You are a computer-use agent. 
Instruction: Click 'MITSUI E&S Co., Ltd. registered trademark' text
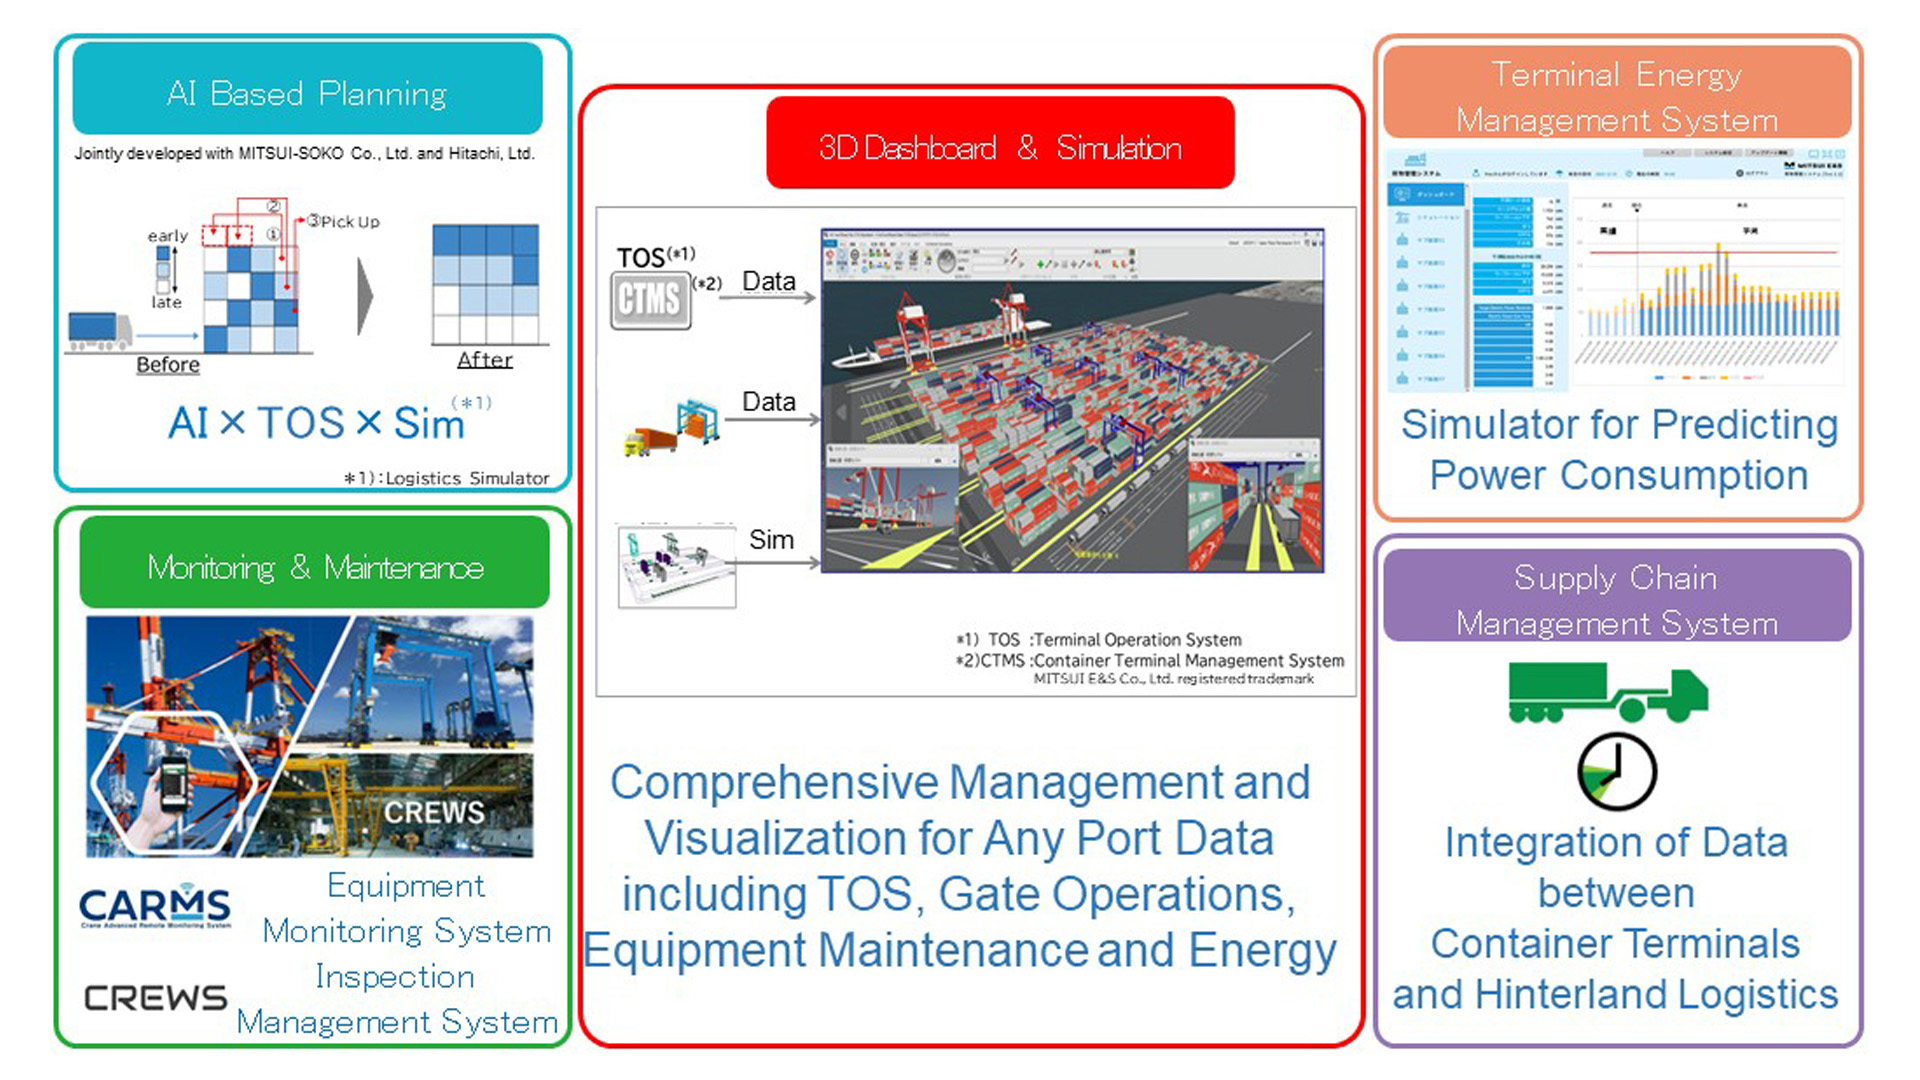click(x=1174, y=679)
